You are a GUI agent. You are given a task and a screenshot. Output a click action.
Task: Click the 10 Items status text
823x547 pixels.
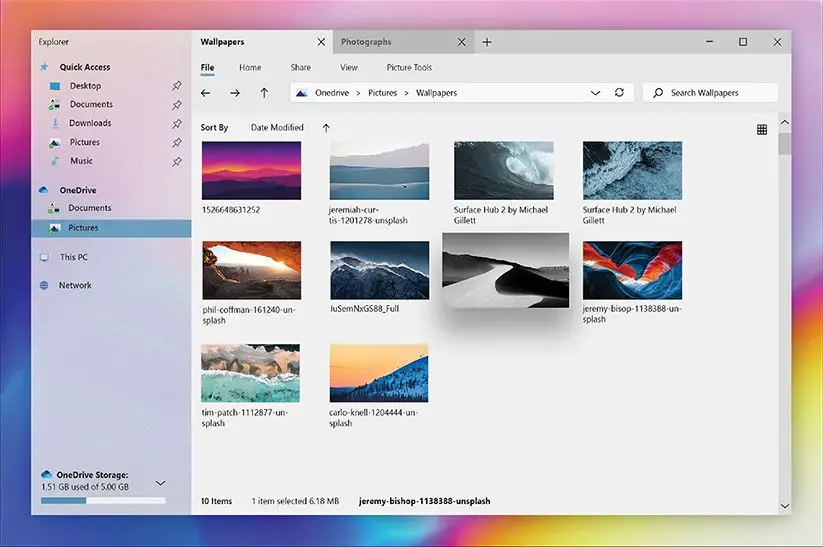point(216,501)
